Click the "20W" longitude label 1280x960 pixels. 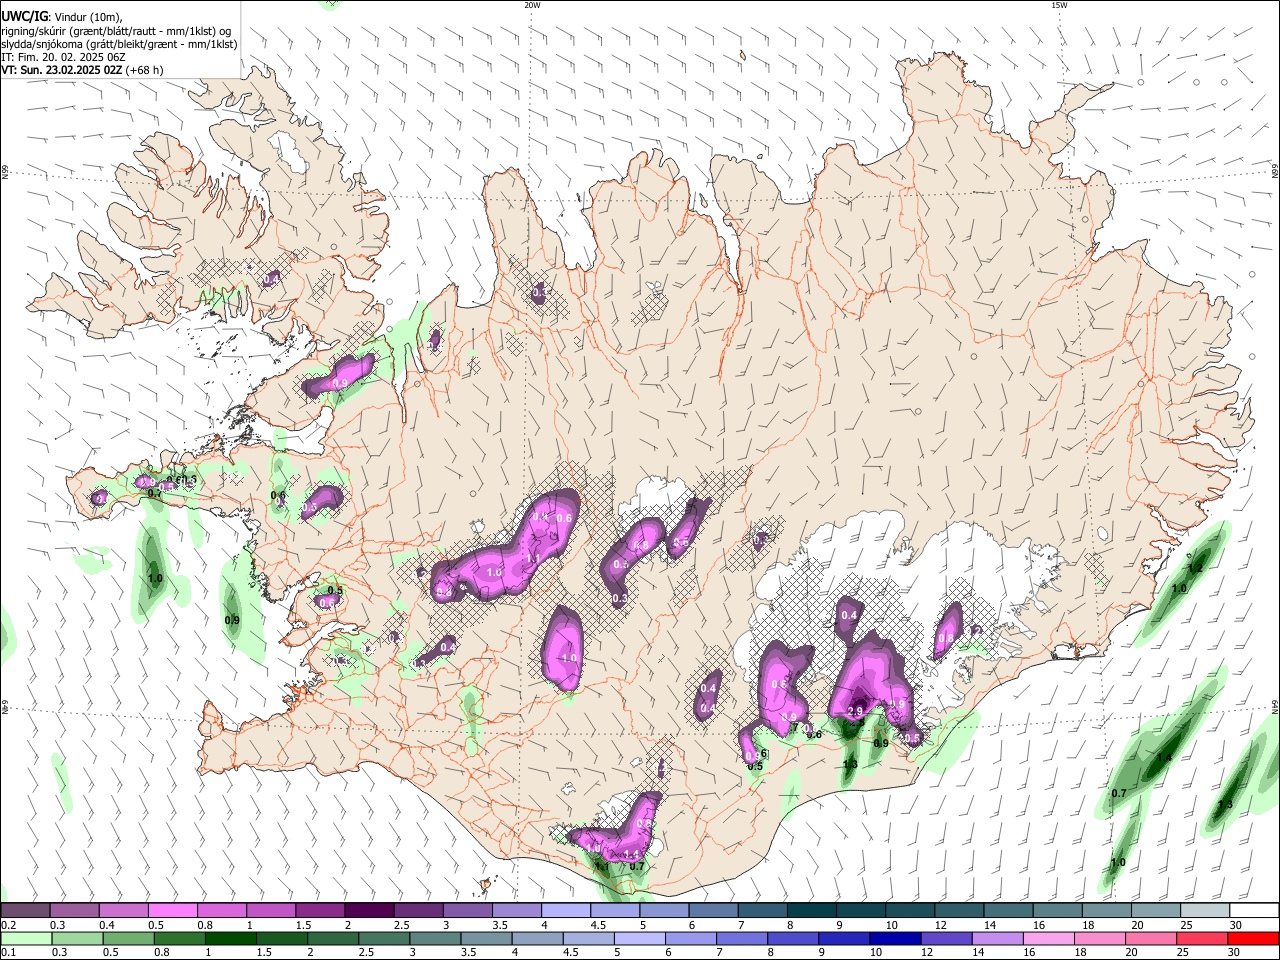click(532, 5)
